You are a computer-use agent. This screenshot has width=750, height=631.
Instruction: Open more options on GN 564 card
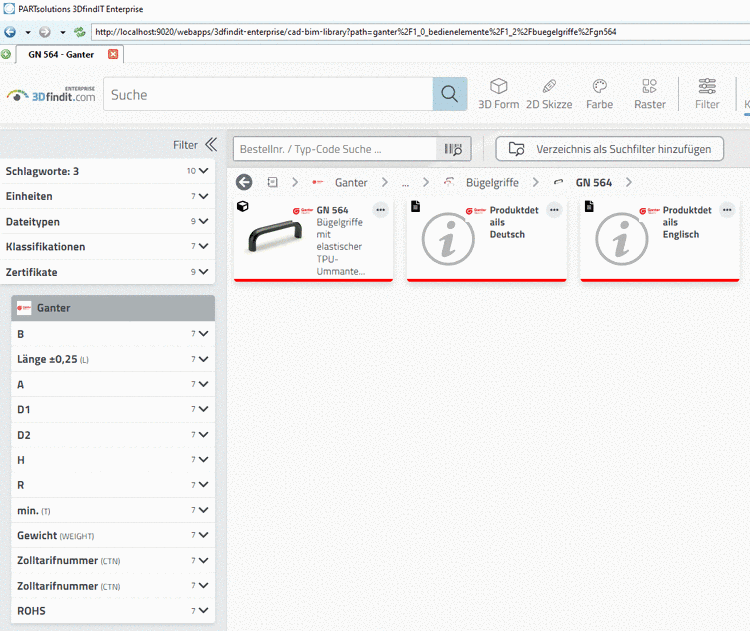(x=380, y=210)
